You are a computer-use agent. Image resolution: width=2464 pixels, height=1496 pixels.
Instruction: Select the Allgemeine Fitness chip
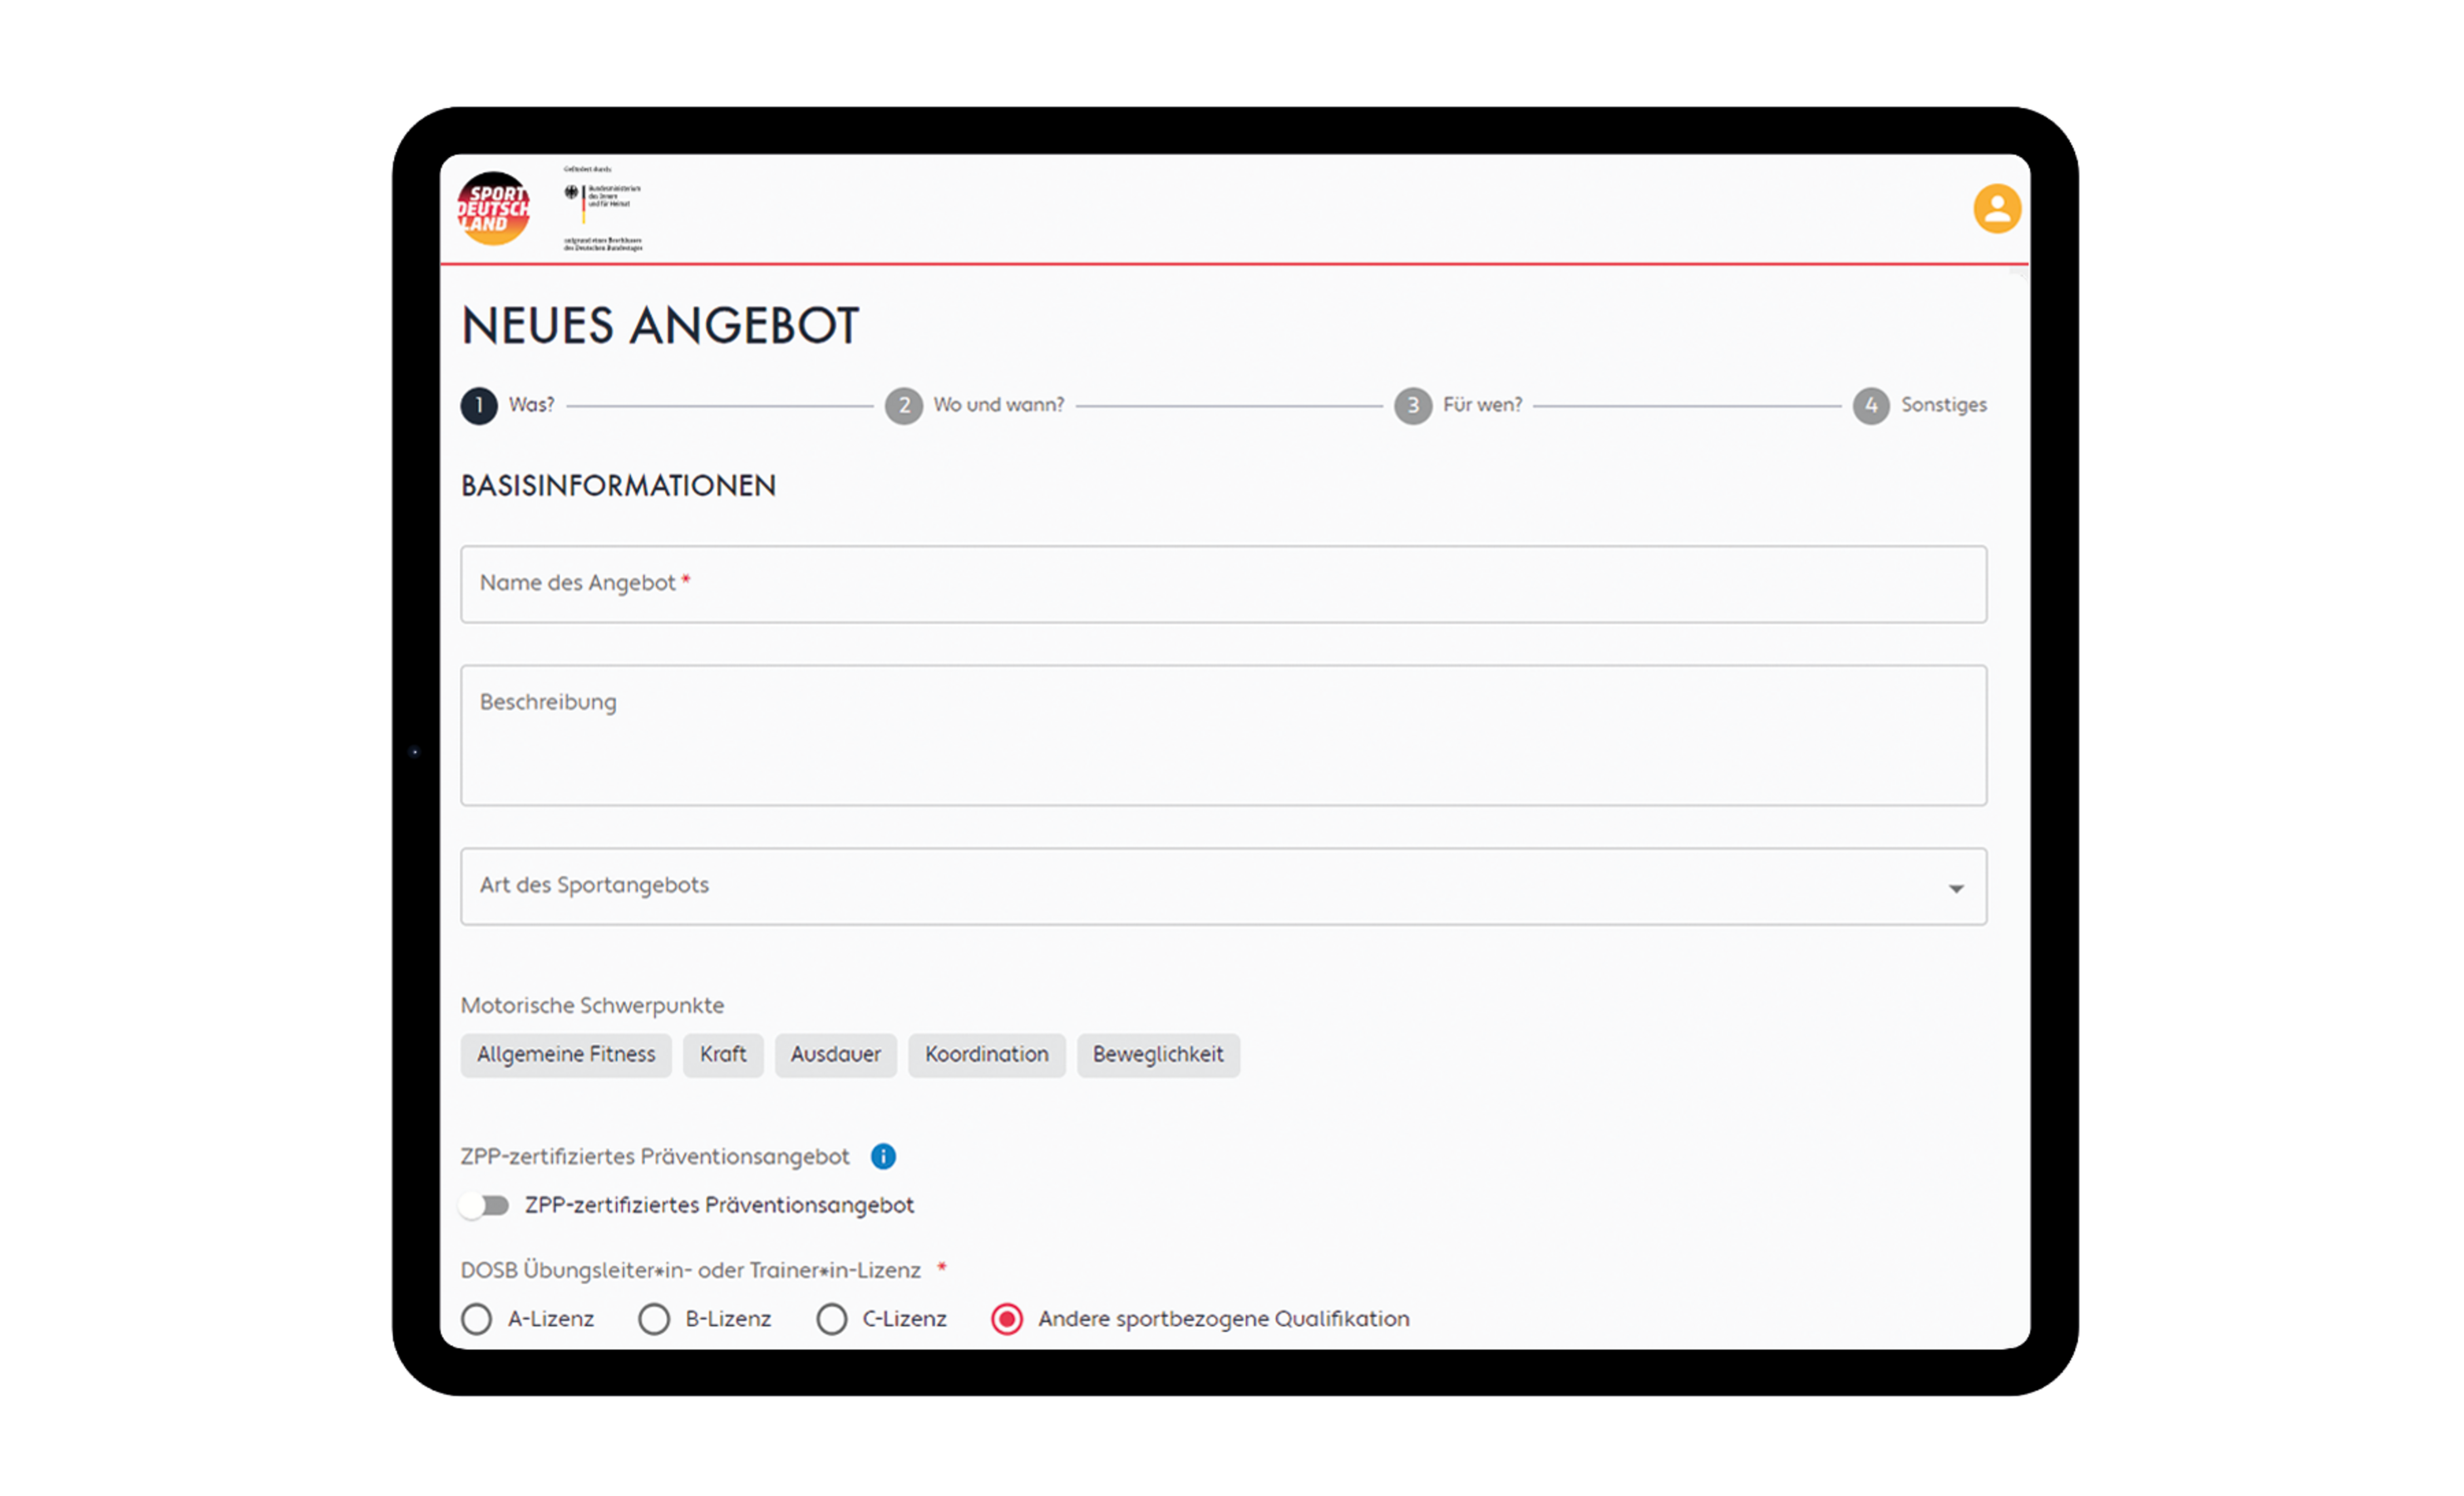point(566,1054)
